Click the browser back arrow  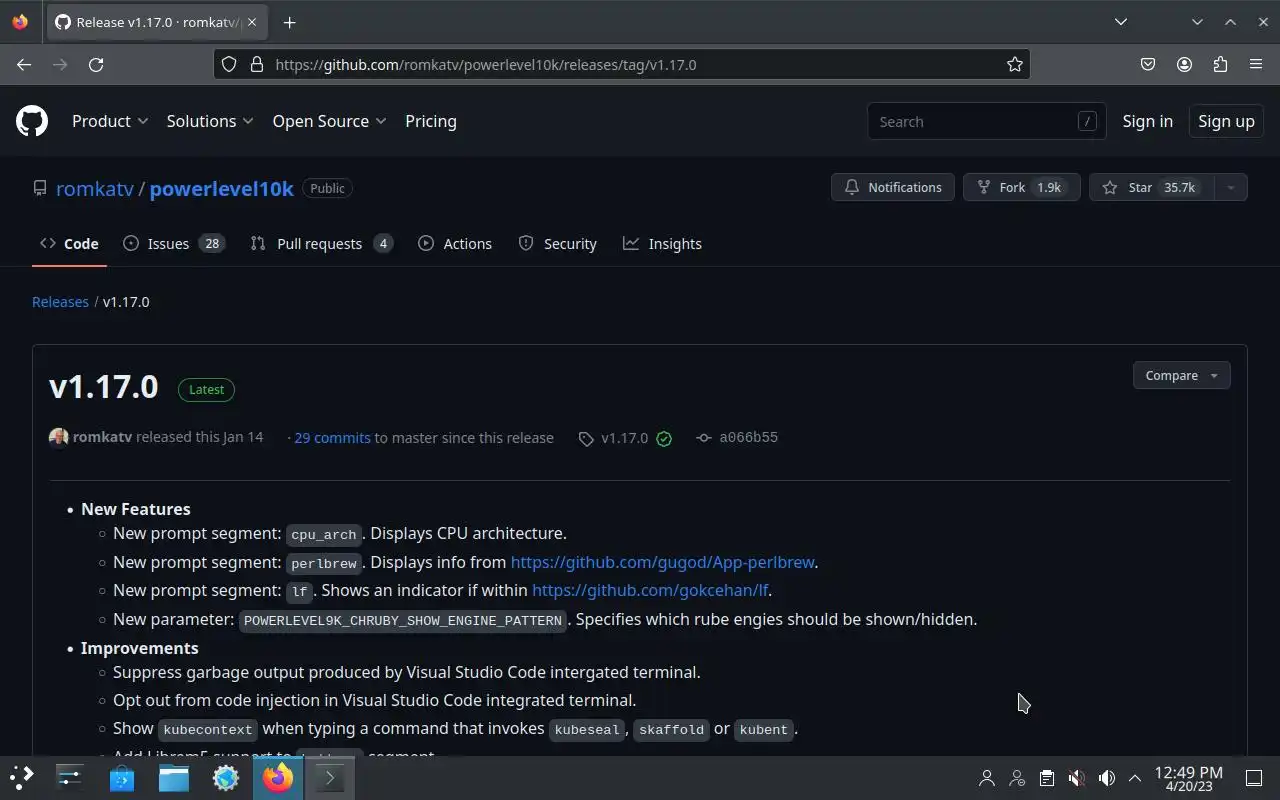click(x=24, y=64)
